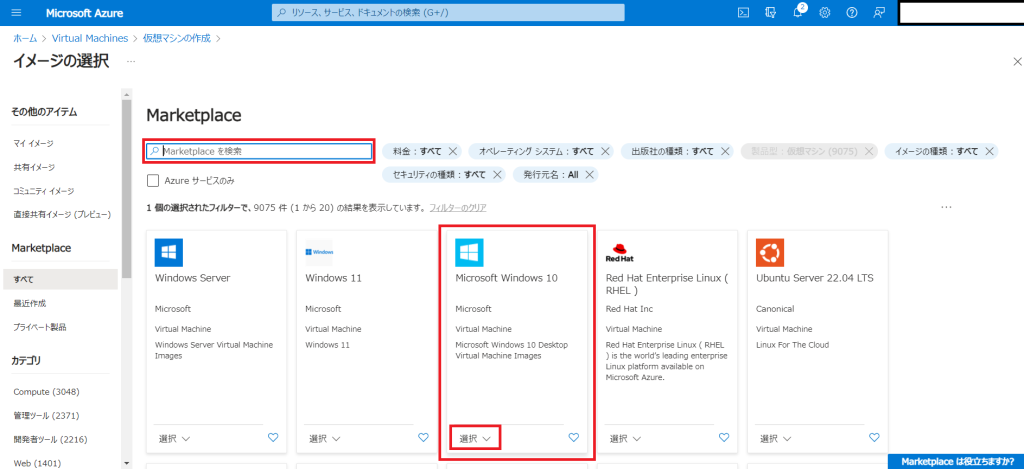Viewport: 1024px width, 469px height.
Task: Go to Virtual Machines breadcrumb link
Action: [x=89, y=39]
